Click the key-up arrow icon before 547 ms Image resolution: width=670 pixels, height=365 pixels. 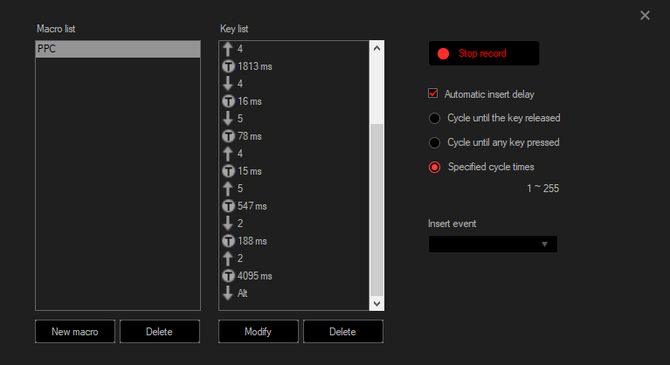[x=228, y=188]
